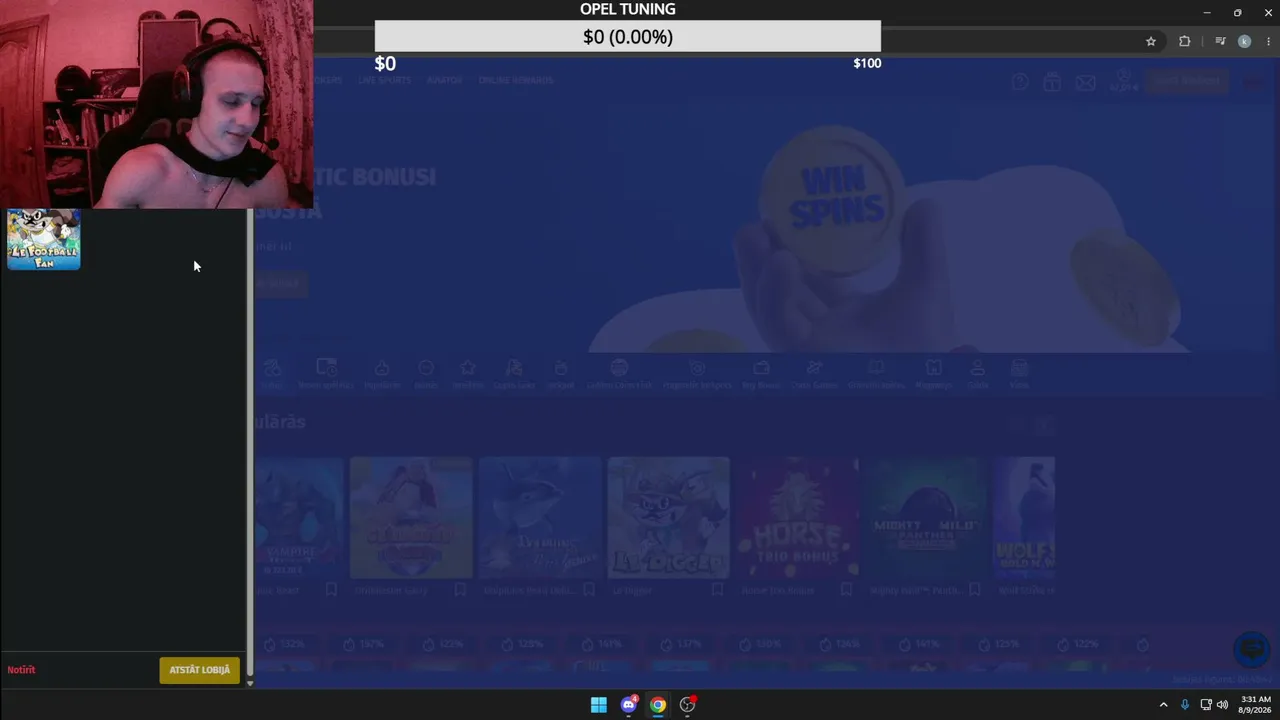Click the deposit button in the site header
This screenshot has width=1280, height=720.
click(1187, 81)
